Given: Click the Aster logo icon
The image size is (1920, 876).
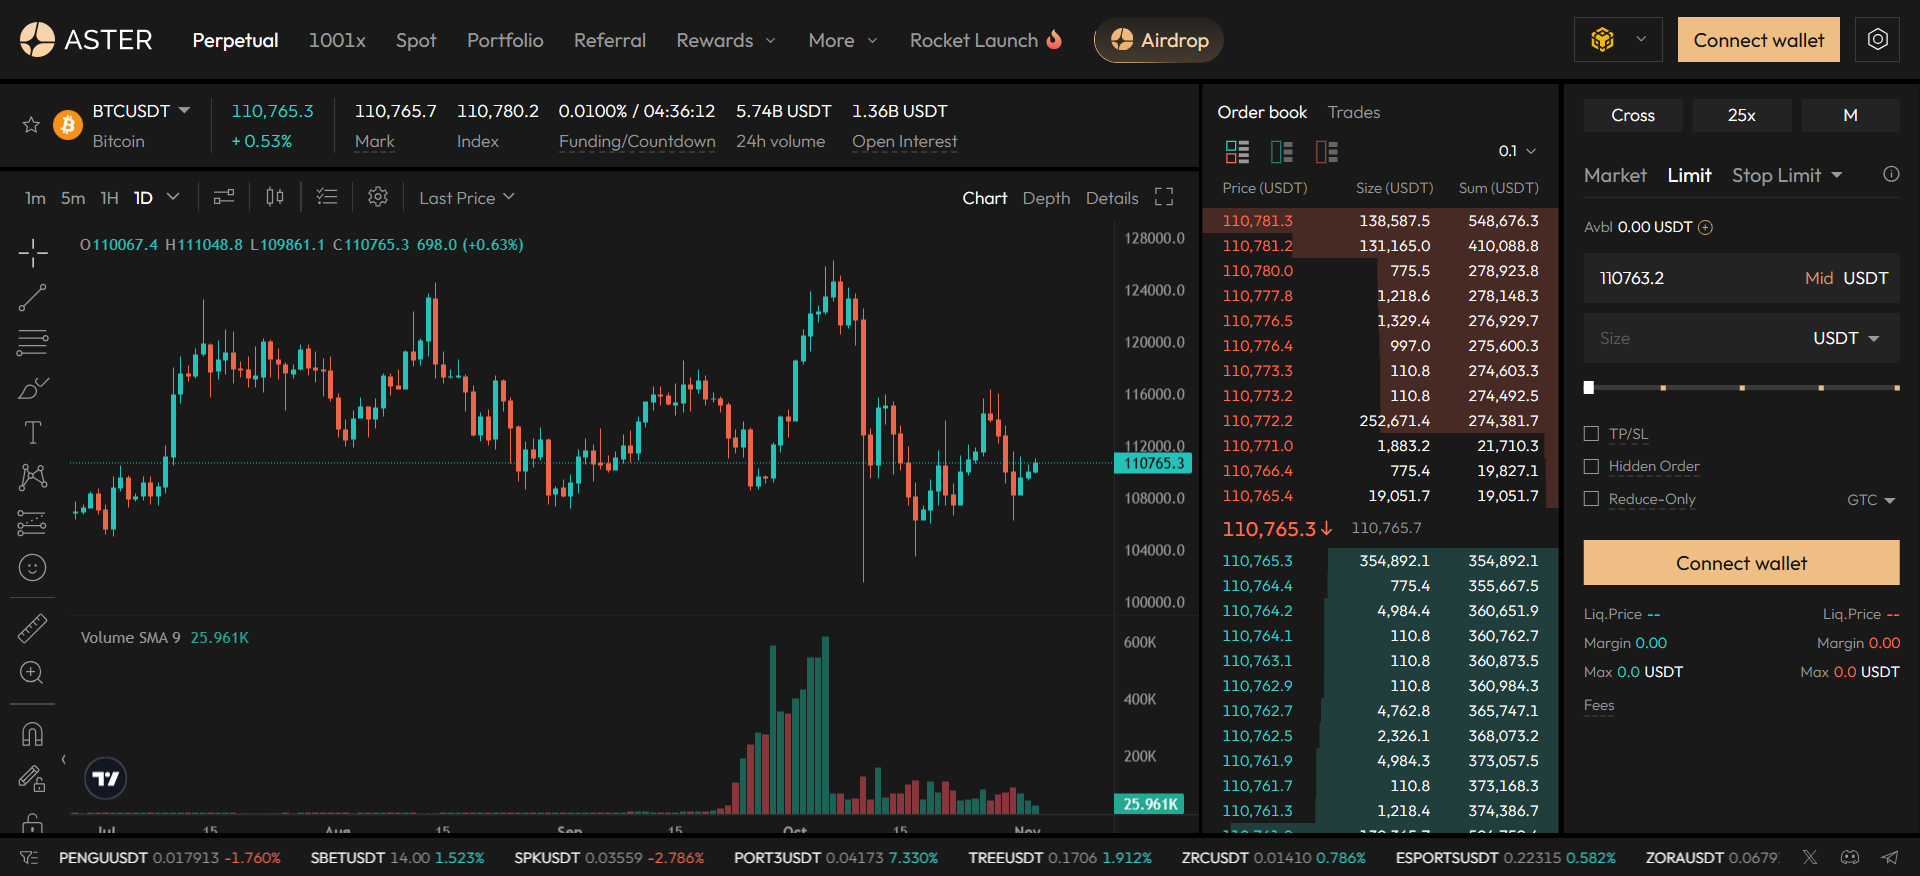Looking at the screenshot, I should coord(37,40).
